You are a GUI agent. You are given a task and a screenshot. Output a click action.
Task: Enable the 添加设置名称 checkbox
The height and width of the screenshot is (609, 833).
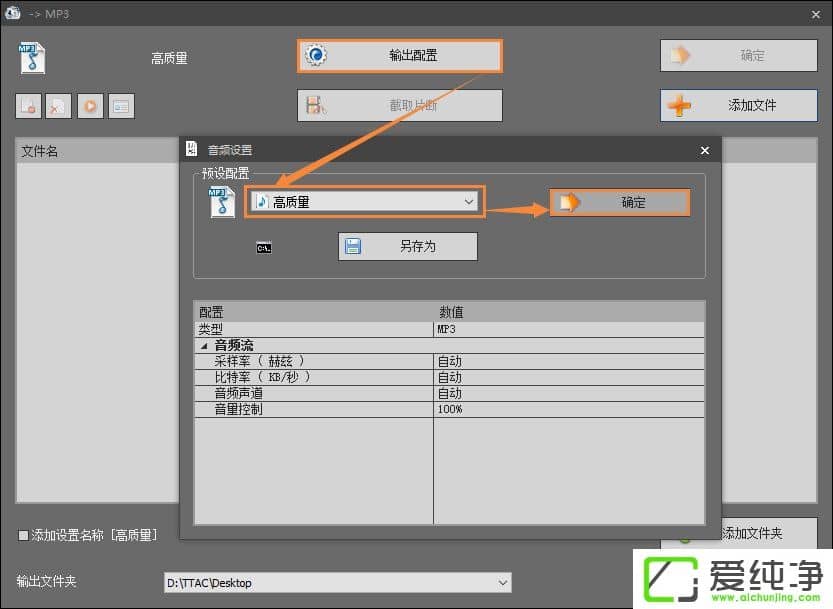(24, 535)
